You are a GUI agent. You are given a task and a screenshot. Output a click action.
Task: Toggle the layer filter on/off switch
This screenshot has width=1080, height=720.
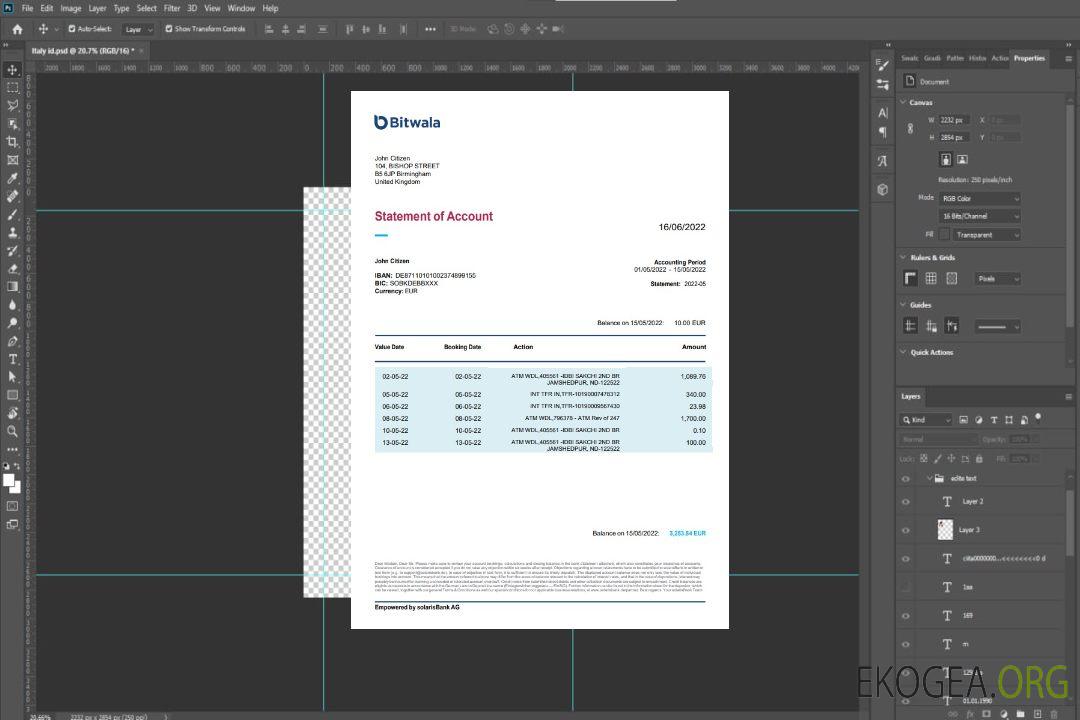[x=1038, y=418]
